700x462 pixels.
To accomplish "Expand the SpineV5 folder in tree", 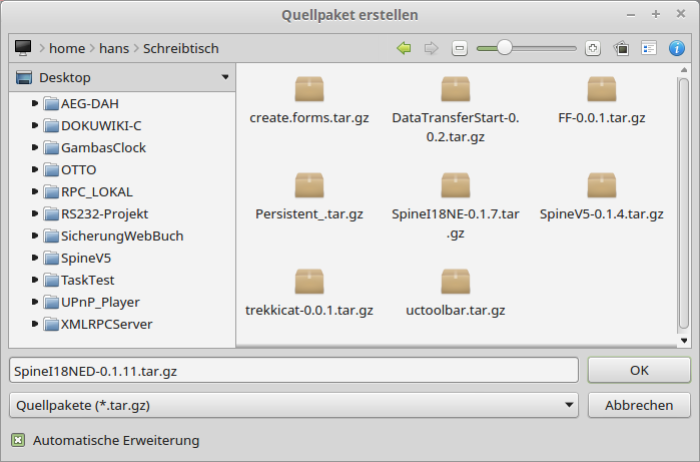I will (x=36, y=257).
